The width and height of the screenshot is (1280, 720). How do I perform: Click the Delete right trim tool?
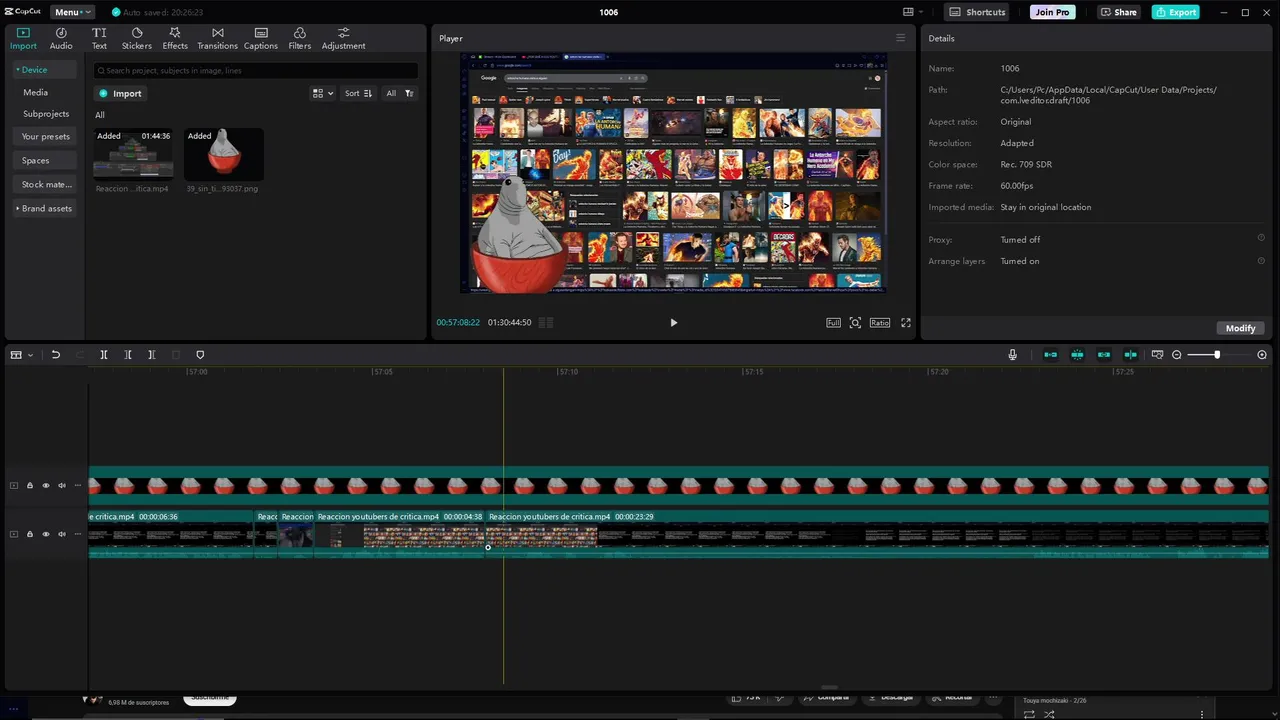click(x=152, y=355)
